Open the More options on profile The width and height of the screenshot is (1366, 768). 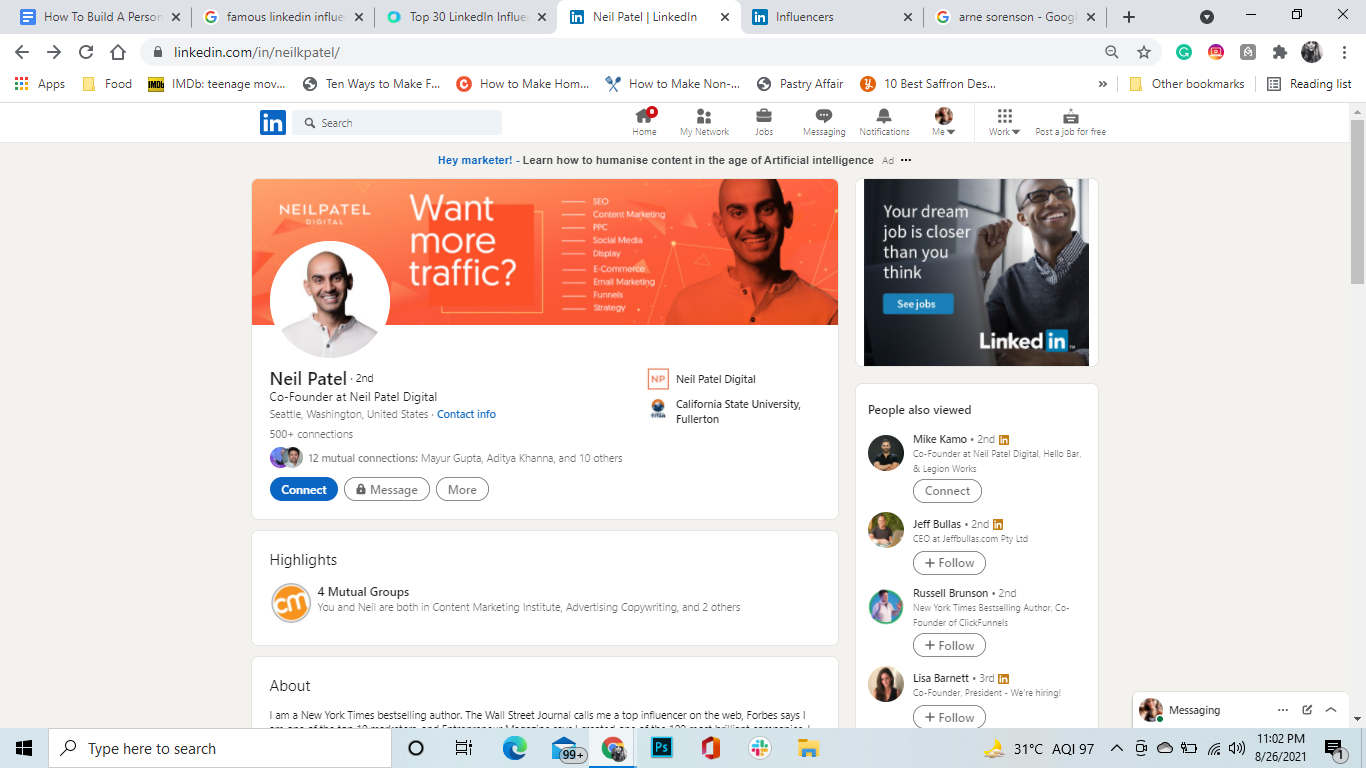[462, 489]
